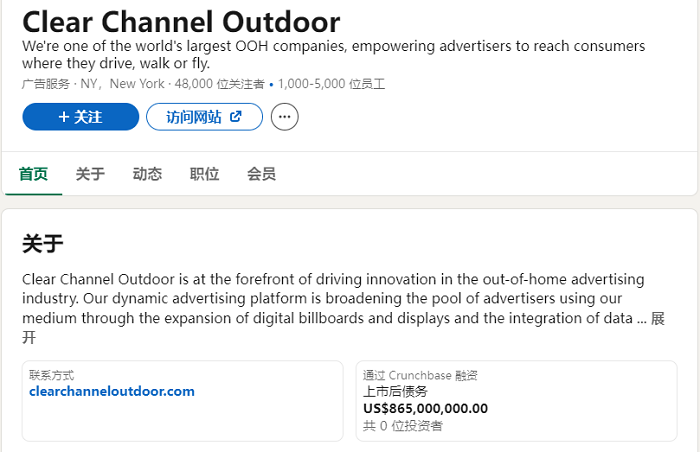
Task: Click the 48,000 位关注者 followers text
Action: pos(219,84)
